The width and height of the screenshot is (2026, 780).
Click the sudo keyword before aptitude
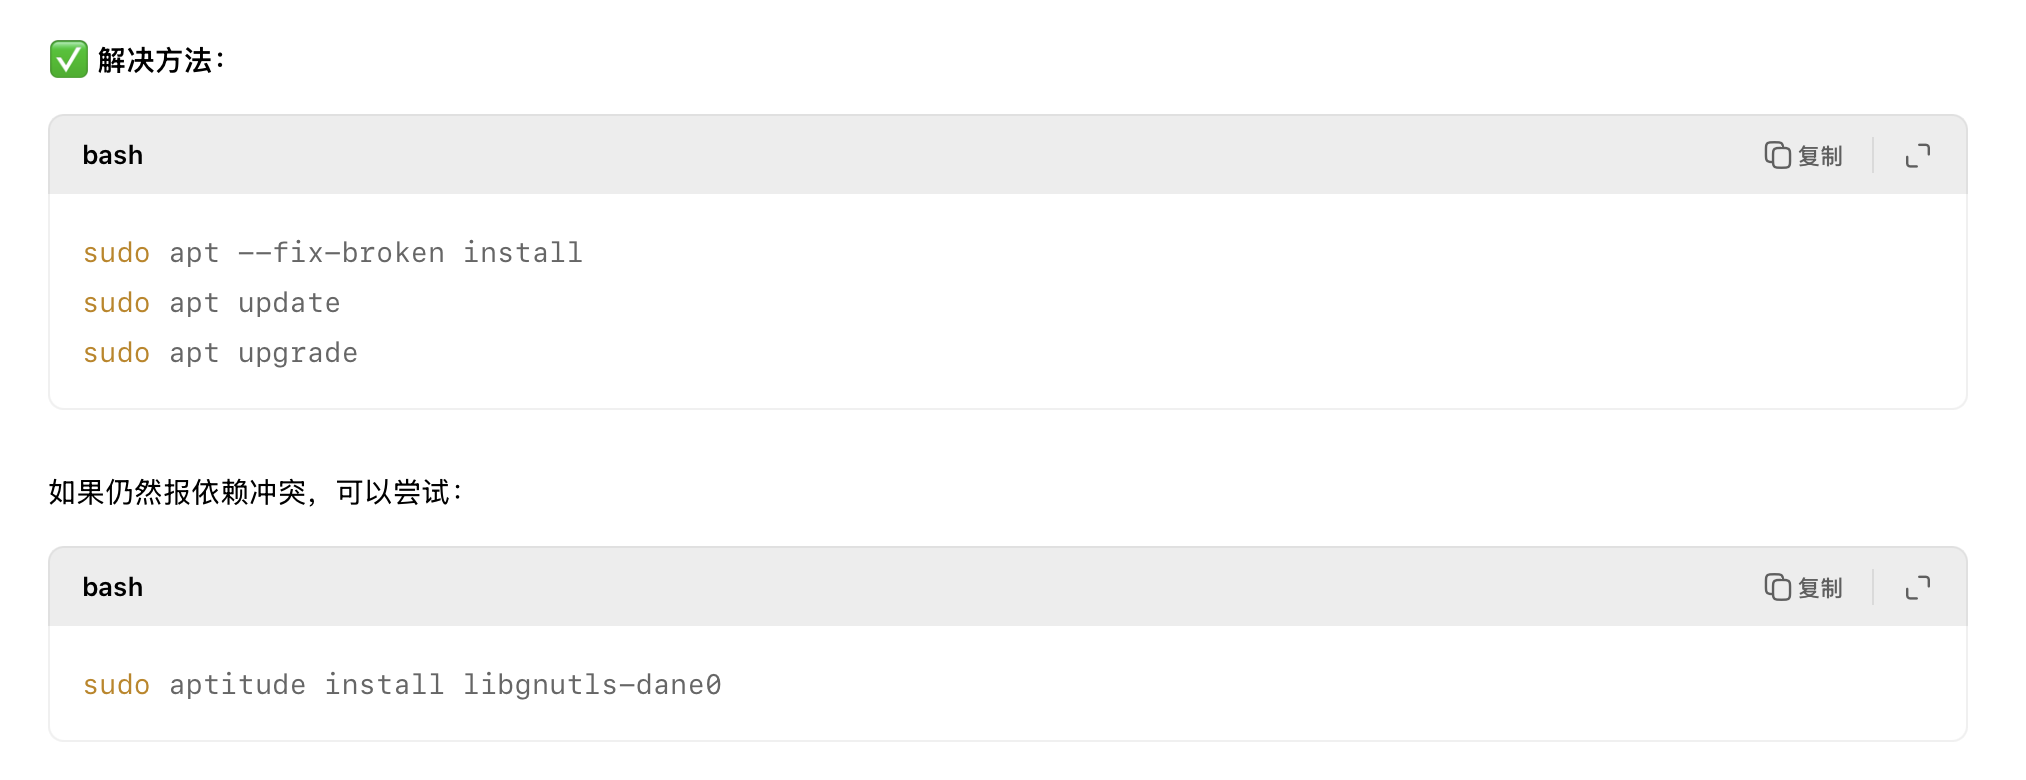point(117,685)
